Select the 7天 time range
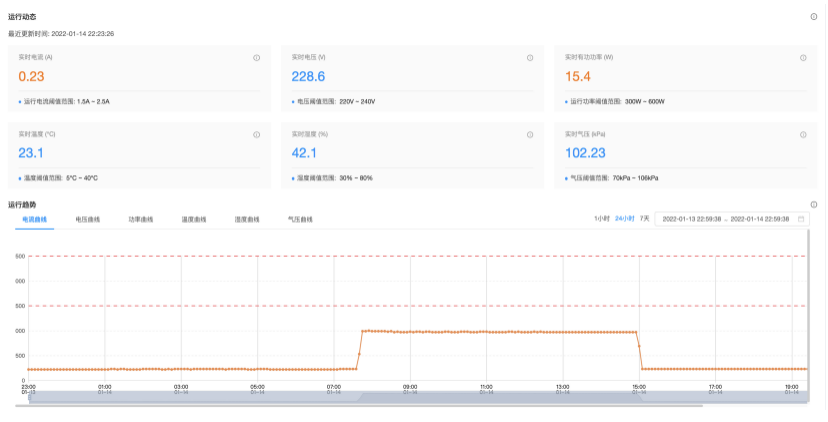 point(645,219)
